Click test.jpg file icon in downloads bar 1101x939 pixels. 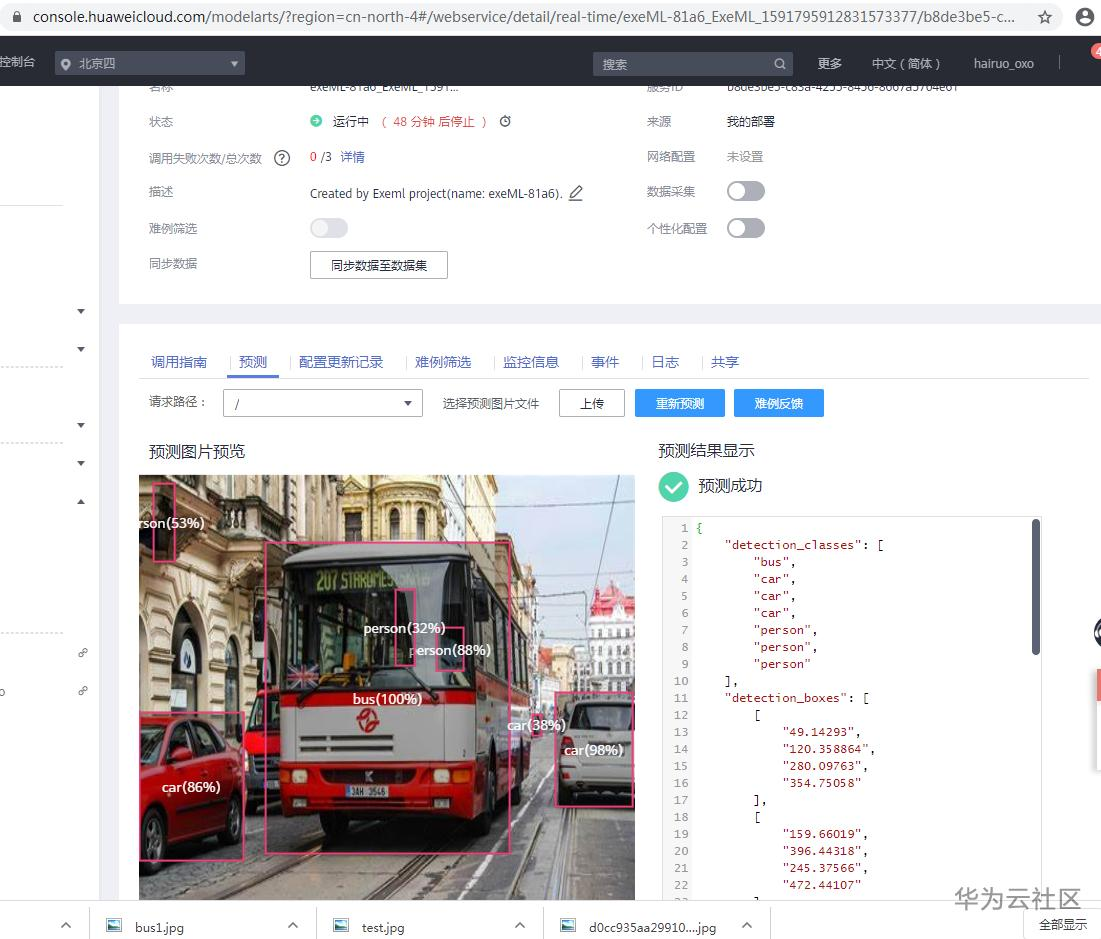click(341, 926)
